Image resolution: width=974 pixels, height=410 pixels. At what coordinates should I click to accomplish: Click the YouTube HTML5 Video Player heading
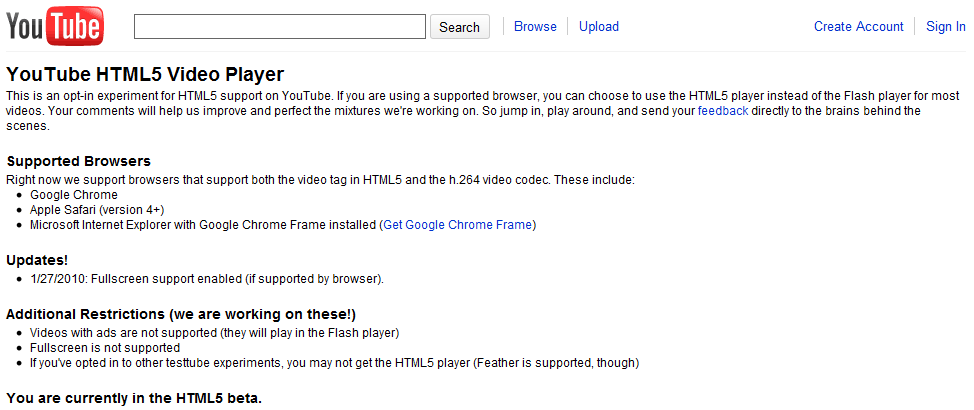[x=145, y=75]
